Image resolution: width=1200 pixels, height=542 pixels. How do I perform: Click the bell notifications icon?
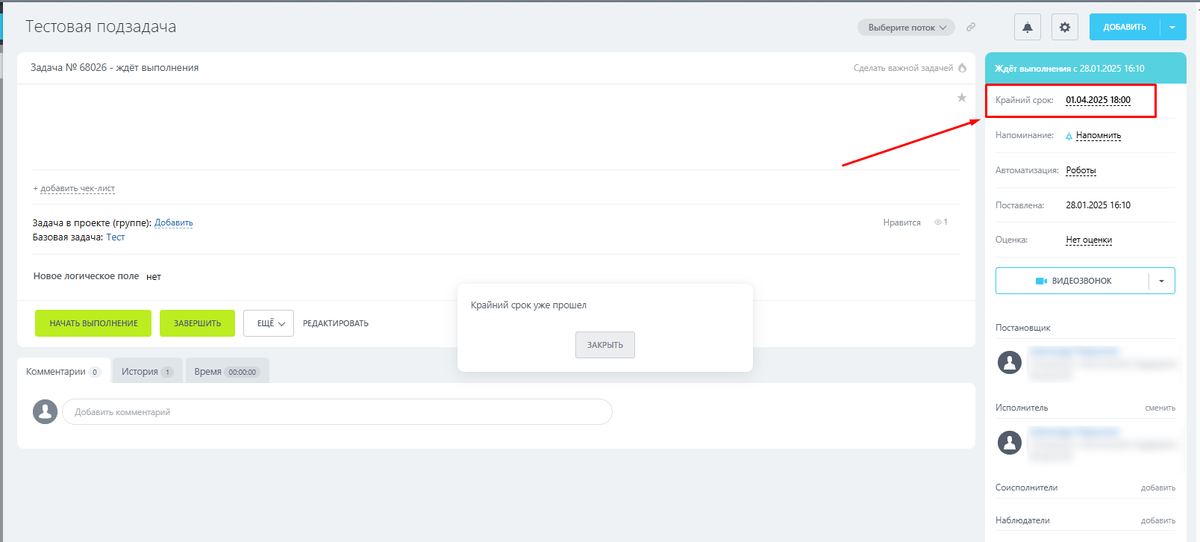tap(1028, 27)
